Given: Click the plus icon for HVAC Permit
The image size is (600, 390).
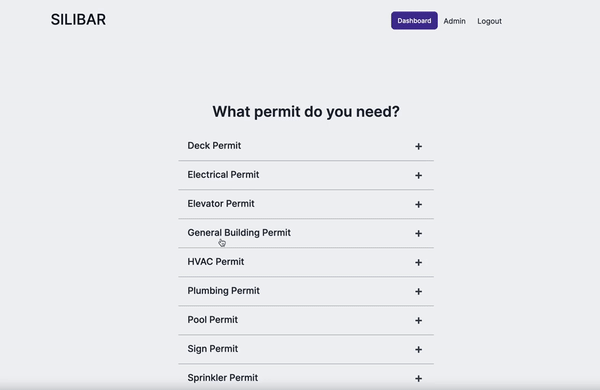Looking at the screenshot, I should click(x=418, y=263).
